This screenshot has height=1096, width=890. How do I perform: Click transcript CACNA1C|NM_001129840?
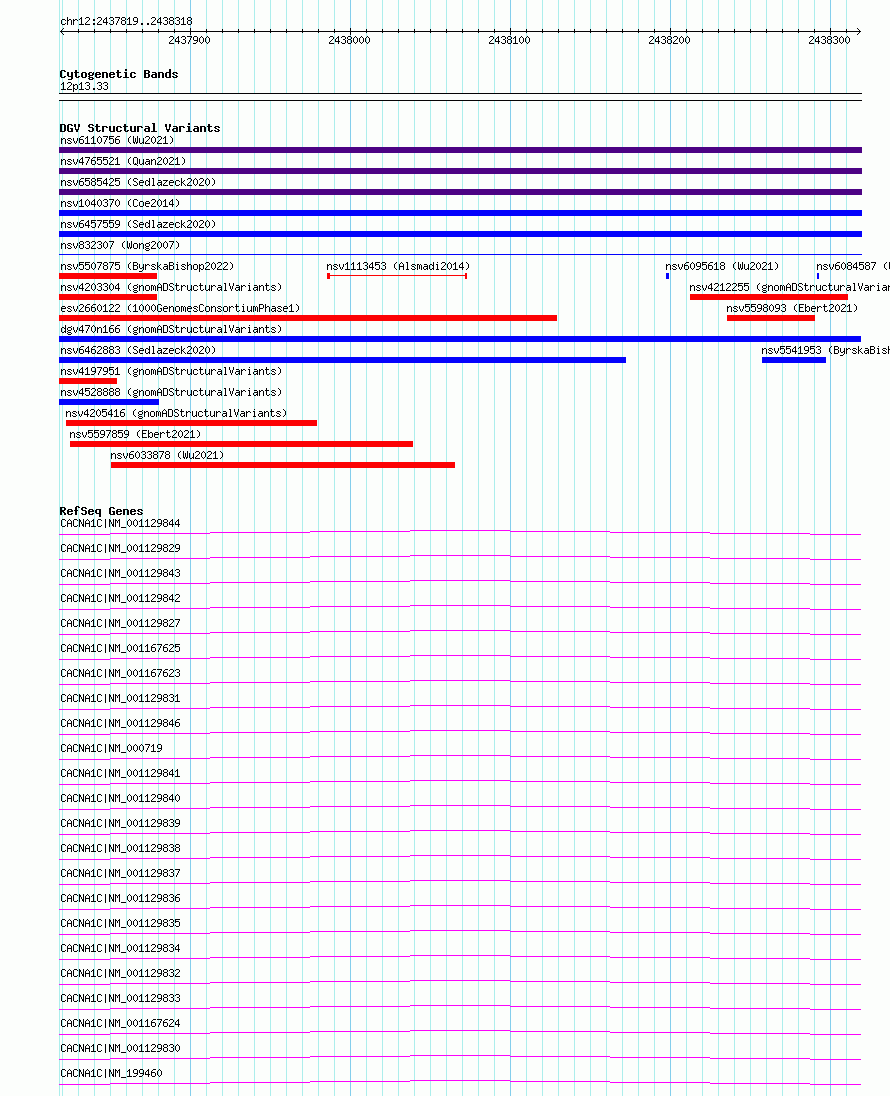(120, 798)
